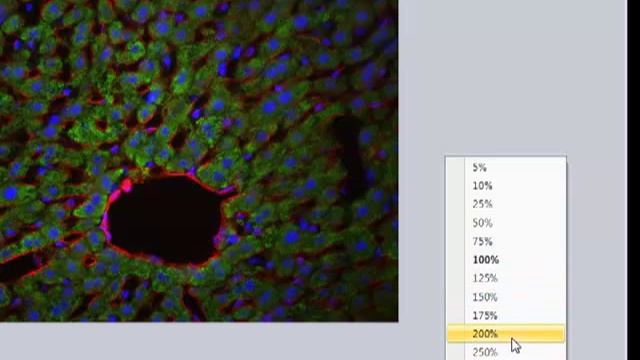Choose 25% zoom option

[506, 204]
